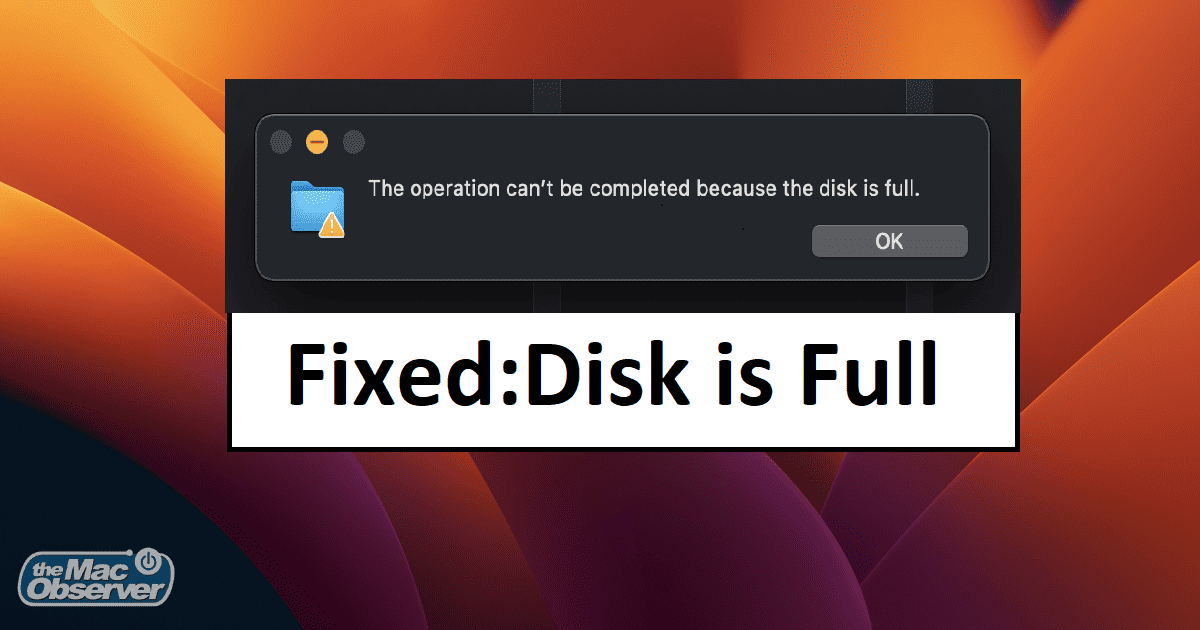Click the leftmost gray close dot of the dialog
Image resolution: width=1200 pixels, height=630 pixels.
[281, 142]
